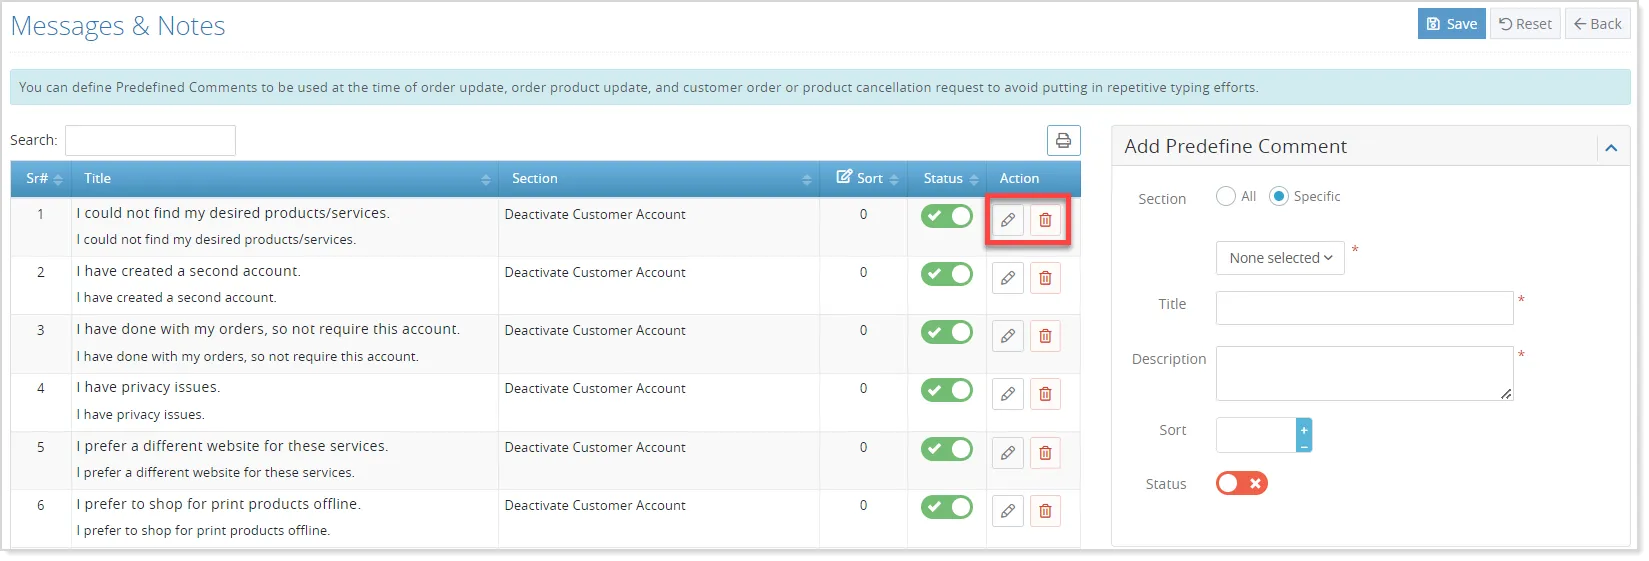The width and height of the screenshot is (1649, 561).
Task: Delete the 'I have privacy issues' comment
Action: coord(1045,394)
